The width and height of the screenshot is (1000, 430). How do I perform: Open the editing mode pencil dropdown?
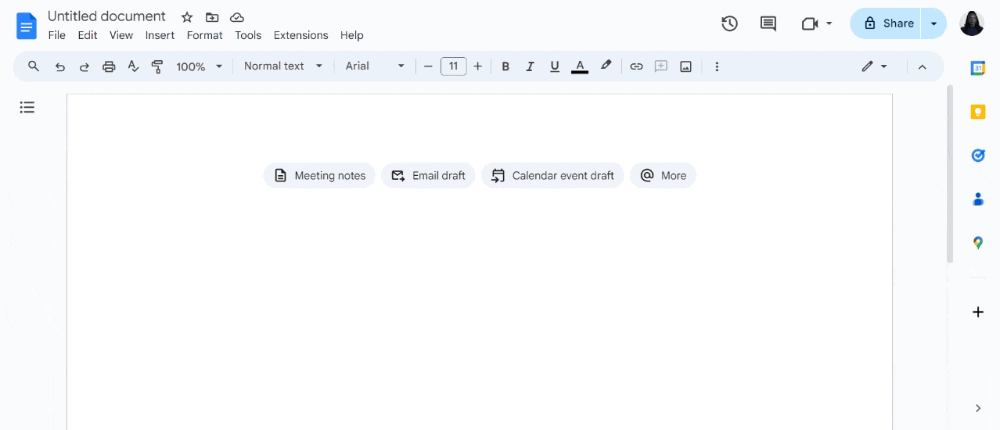874,66
